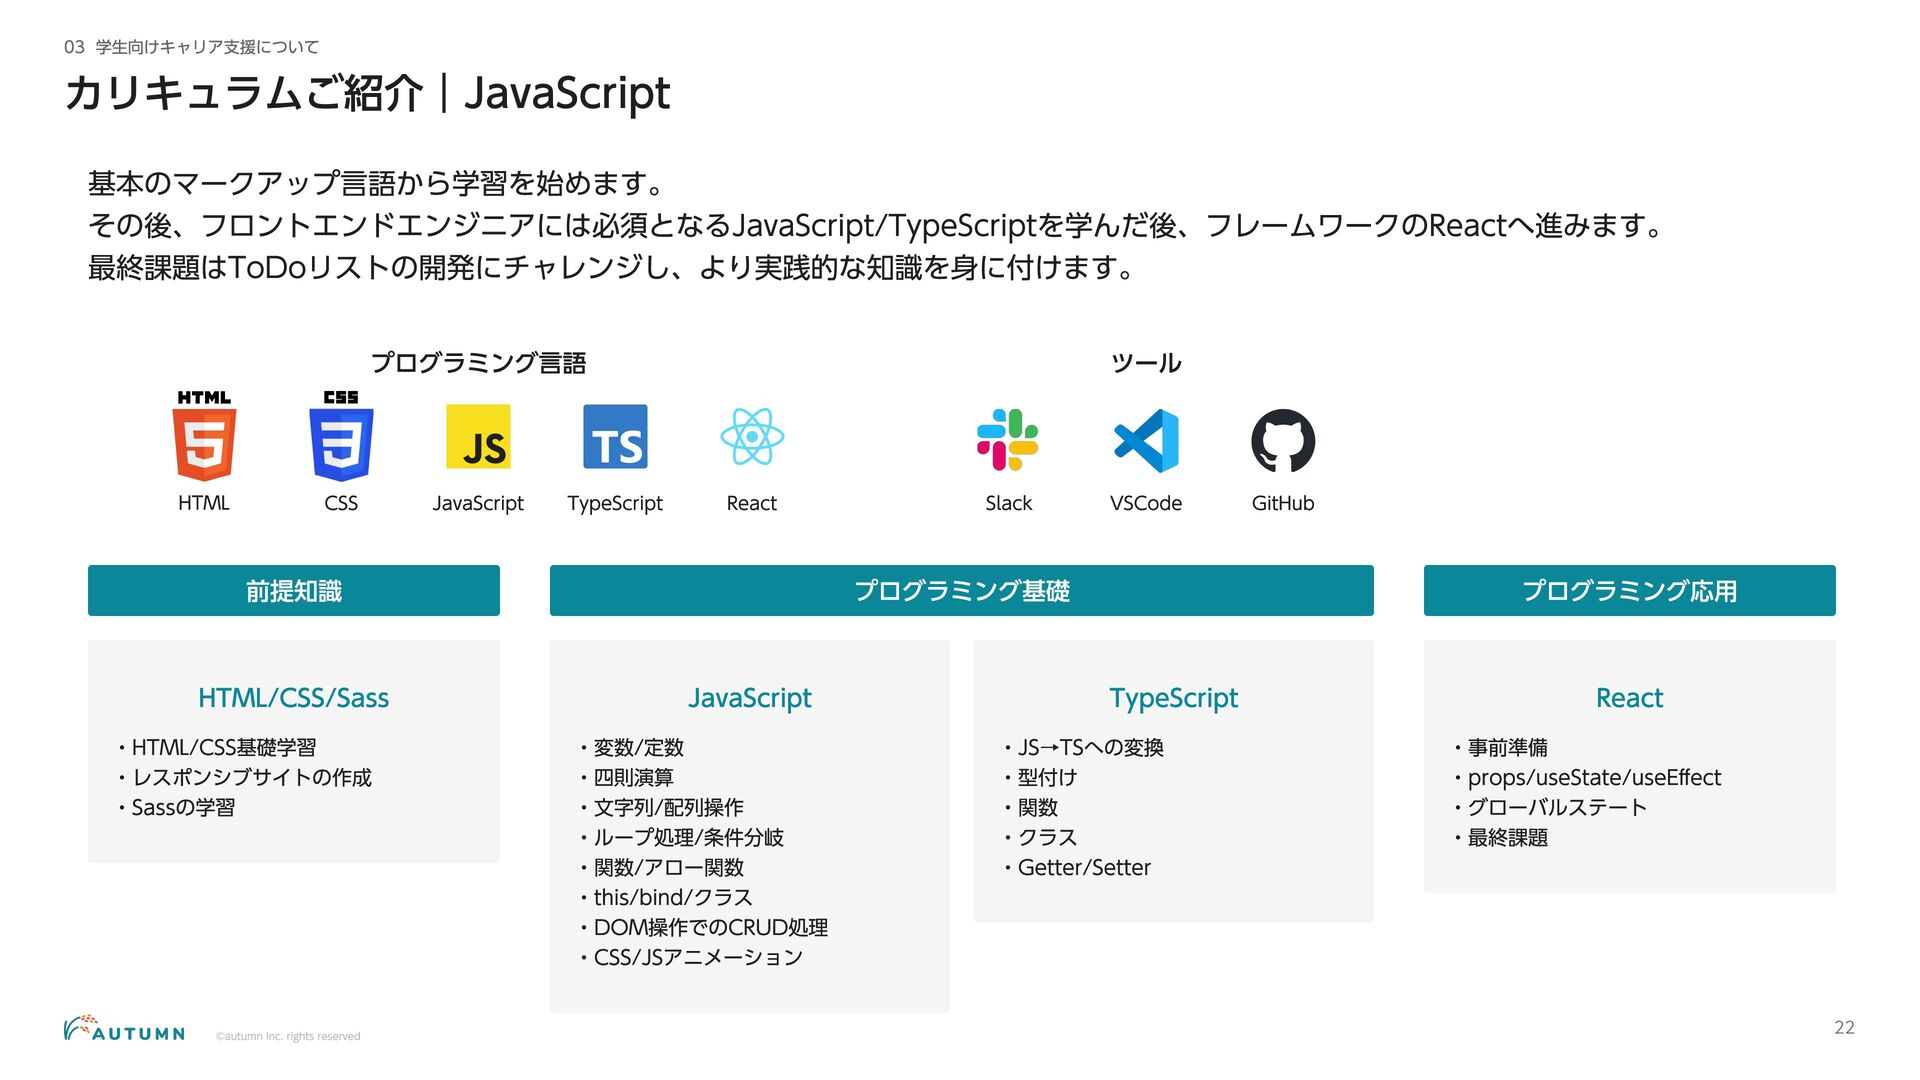
Task: Click the slide page number 22
Action: [x=1844, y=1027]
